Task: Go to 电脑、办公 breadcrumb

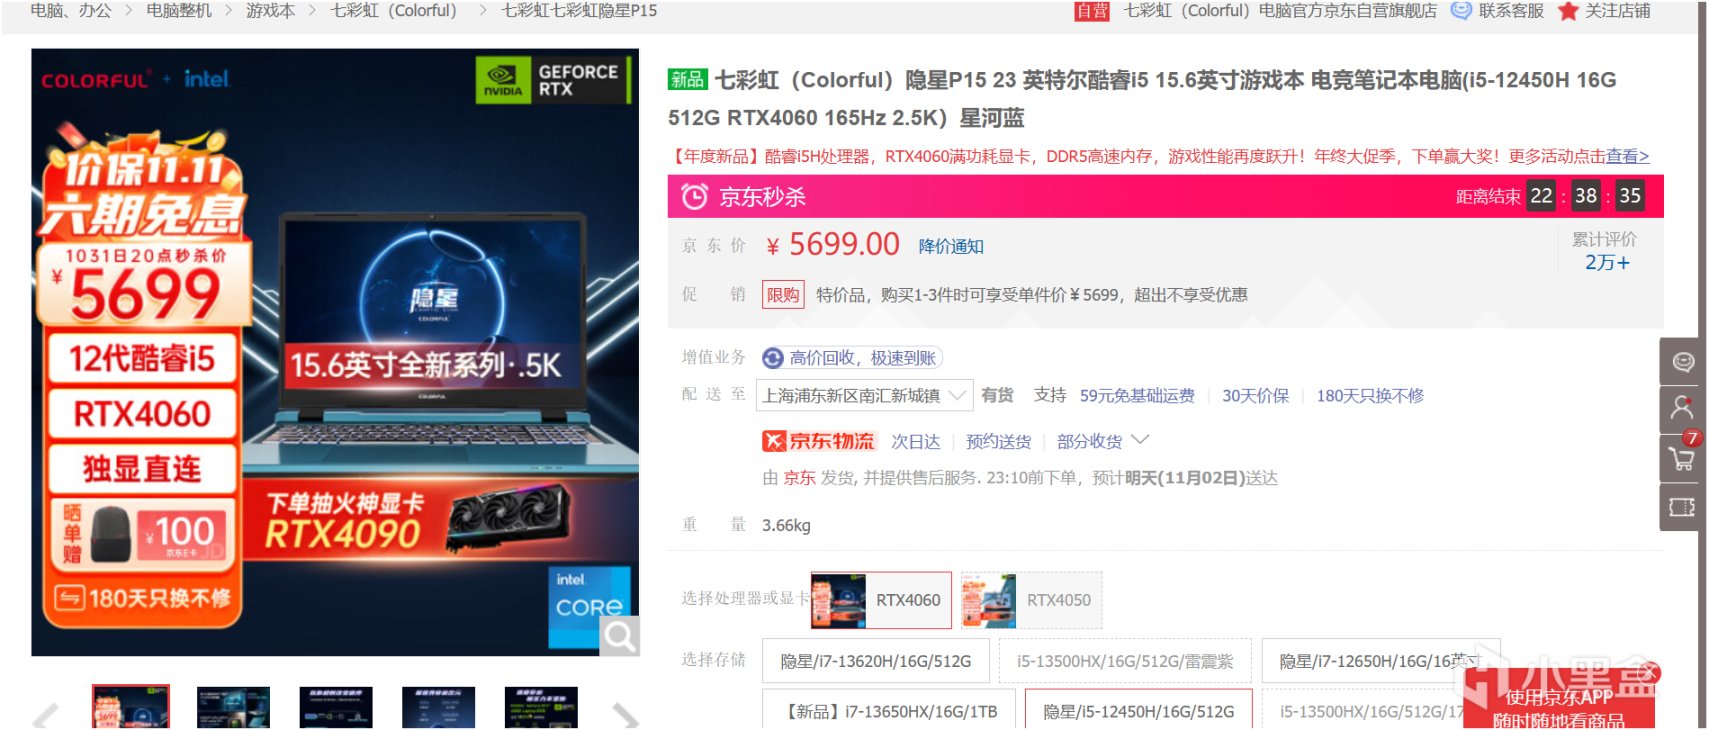Action: pyautogui.click(x=71, y=11)
